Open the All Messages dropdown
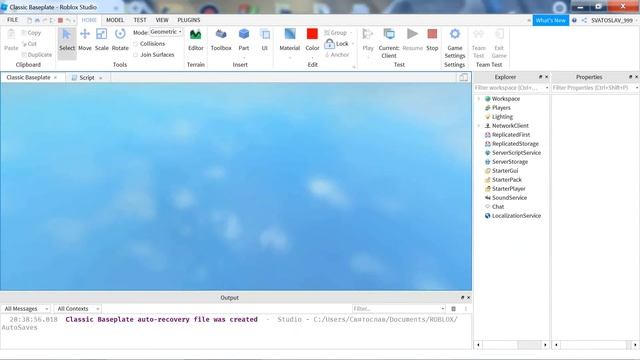The width and height of the screenshot is (640, 360). pyautogui.click(x=26, y=309)
